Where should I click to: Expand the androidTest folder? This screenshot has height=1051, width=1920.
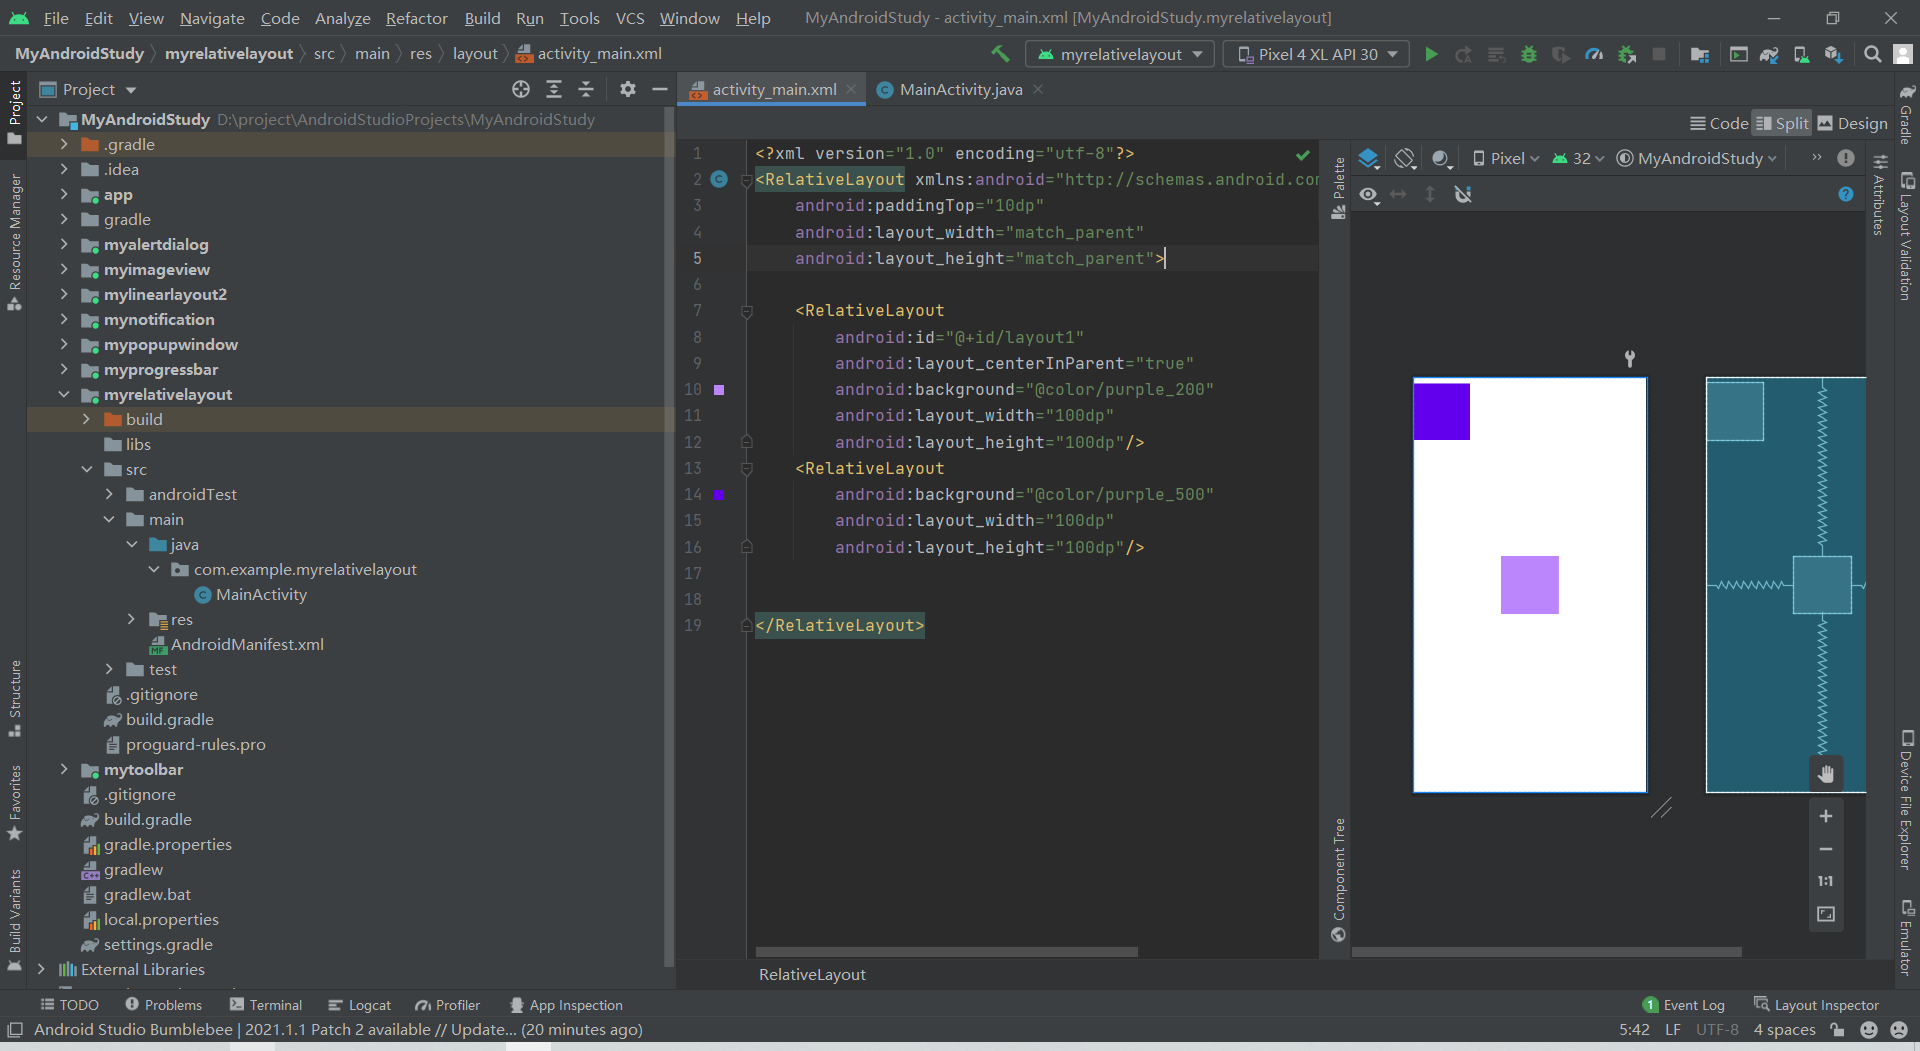tap(109, 494)
